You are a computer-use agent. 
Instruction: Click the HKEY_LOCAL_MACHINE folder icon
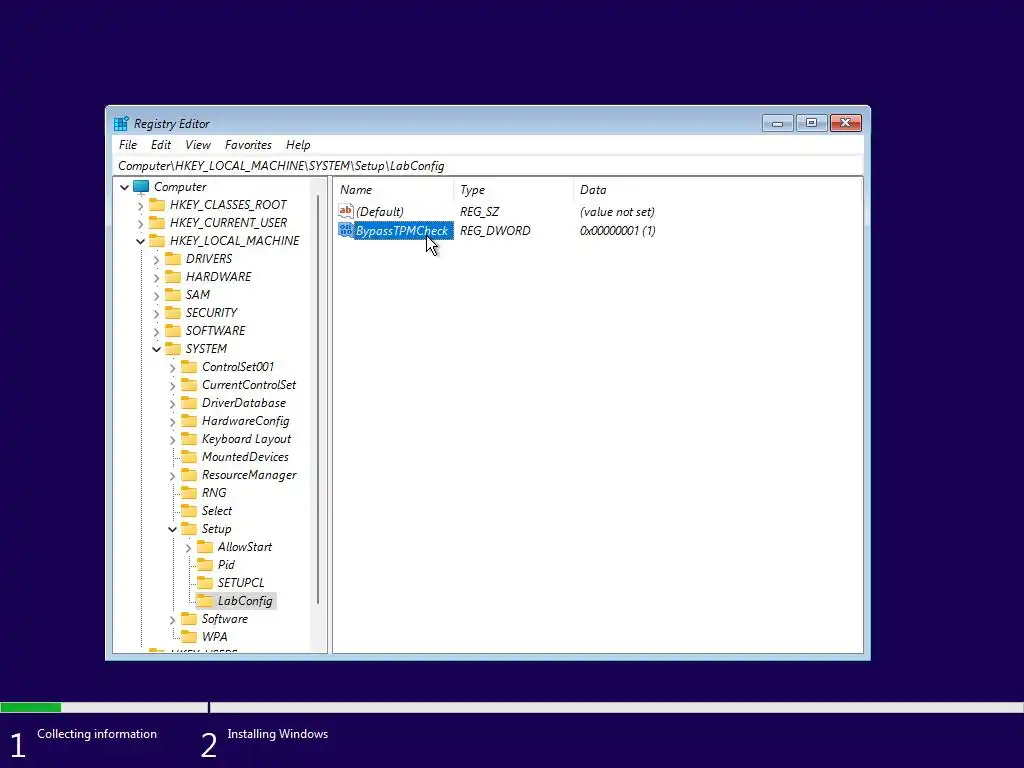(x=157, y=241)
